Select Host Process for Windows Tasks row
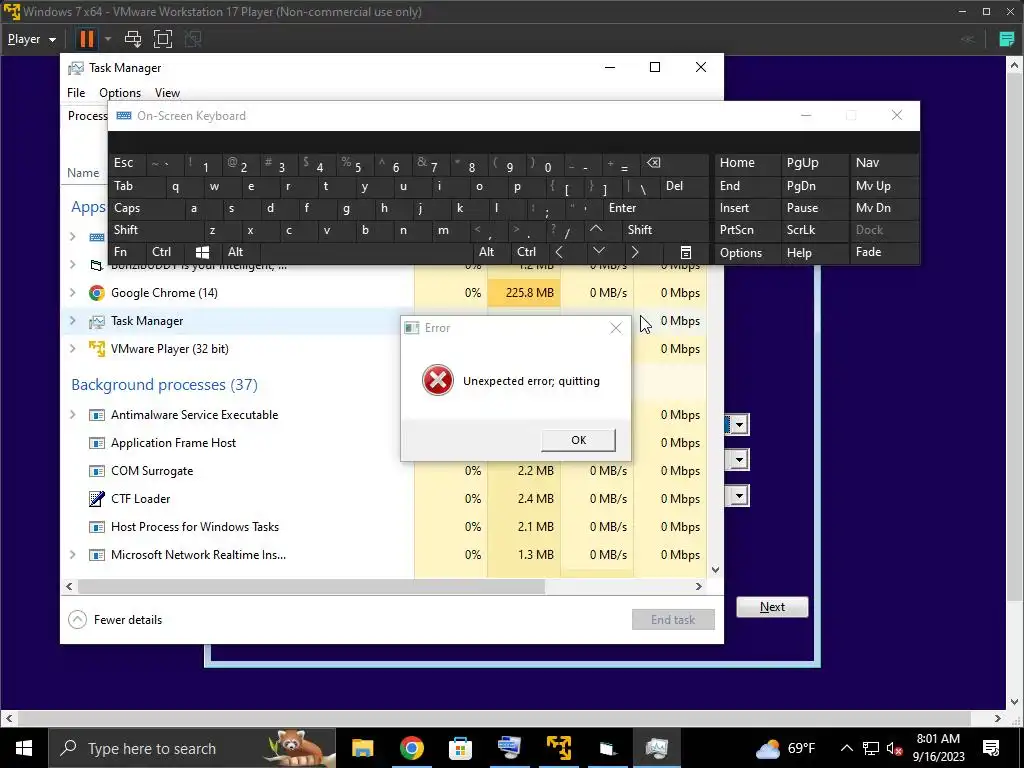 pyautogui.click(x=385, y=526)
